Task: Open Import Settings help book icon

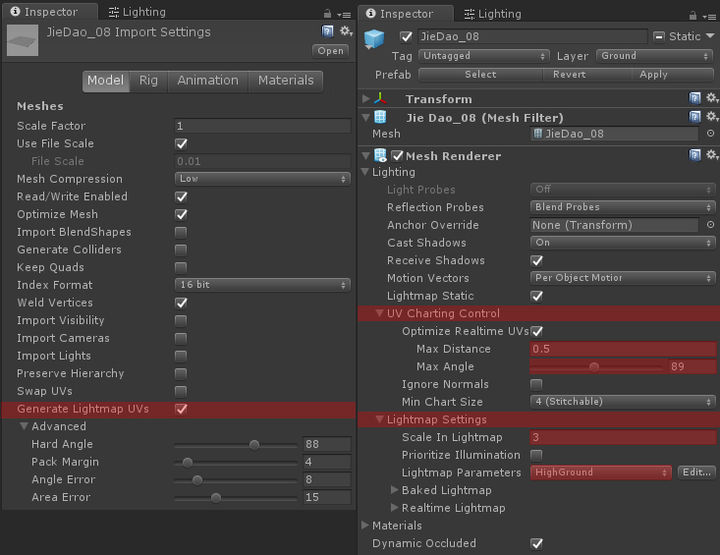Action: click(x=327, y=32)
